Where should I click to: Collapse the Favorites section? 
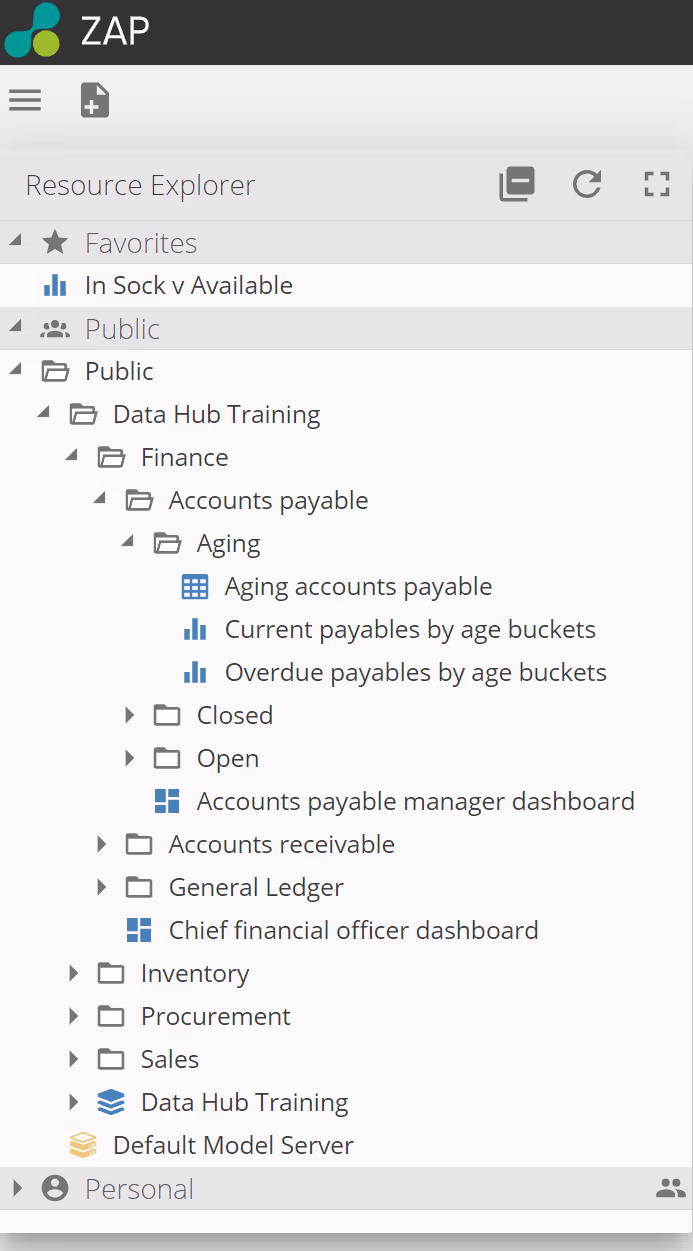[x=16, y=242]
